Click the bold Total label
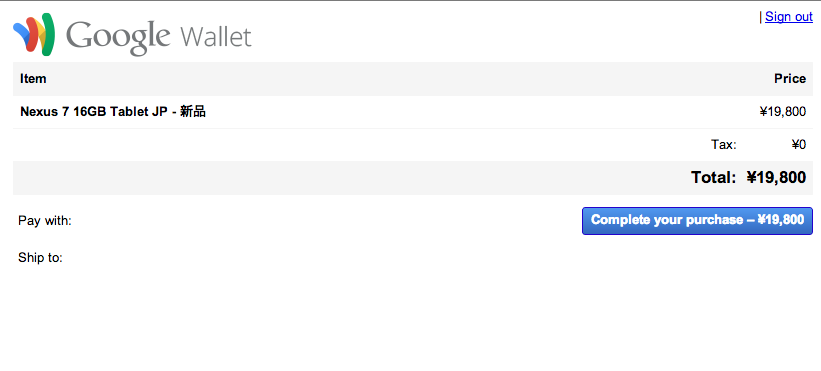This screenshot has width=821, height=371. [714, 177]
